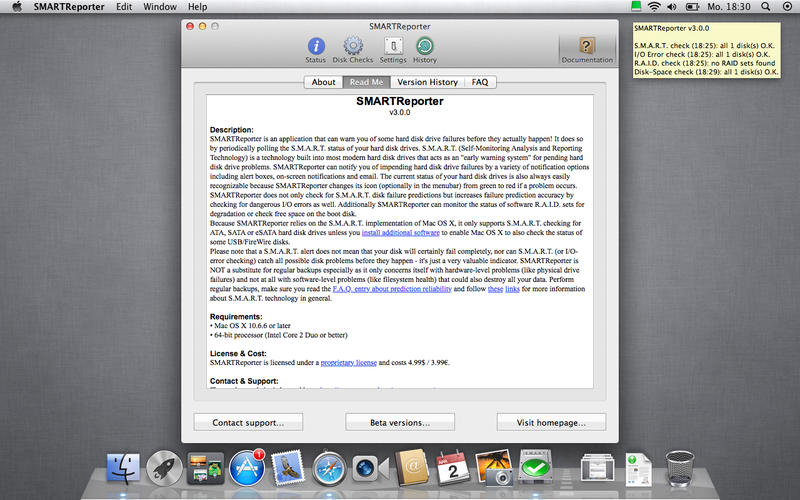
Task: Open Address Book in the Dock
Action: (412, 467)
